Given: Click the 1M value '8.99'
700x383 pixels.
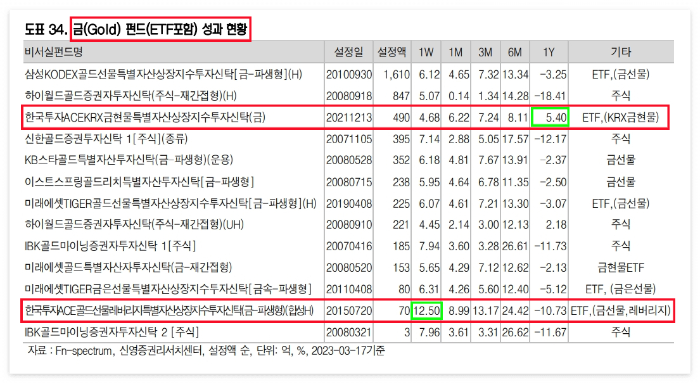Looking at the screenshot, I should click(459, 311).
